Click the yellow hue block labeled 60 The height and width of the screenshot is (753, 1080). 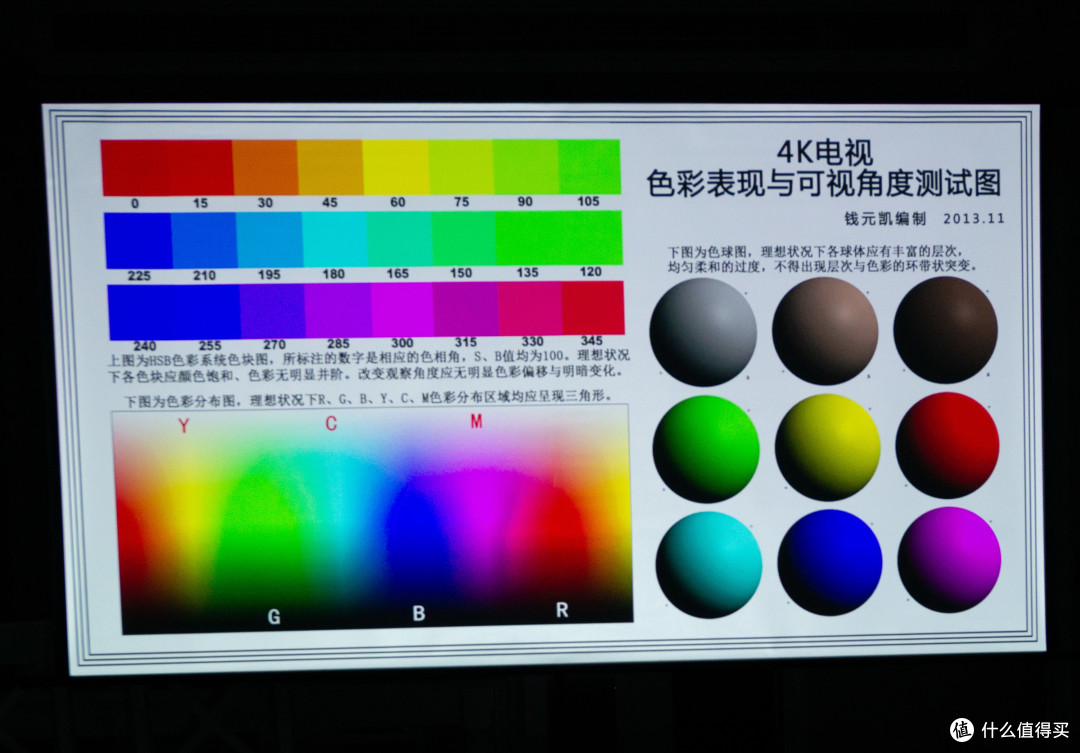(396, 167)
